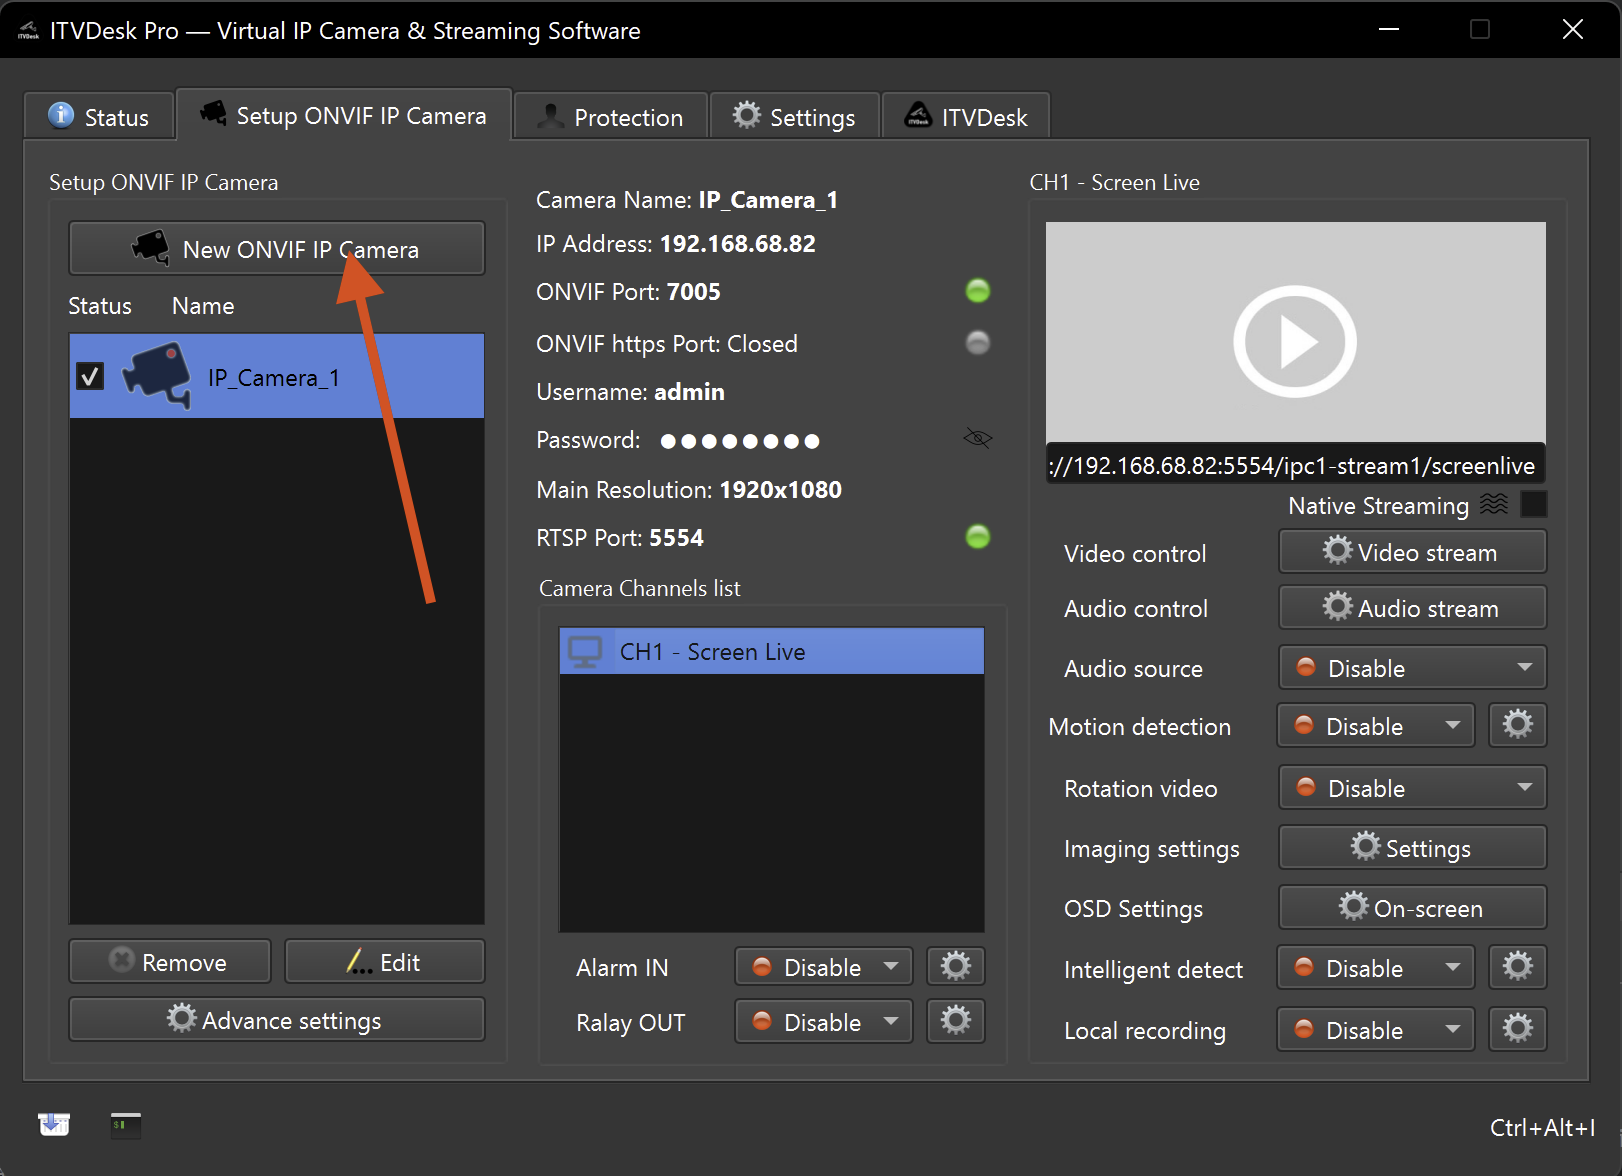Open the Status tab
Viewport: 1622px width, 1176px height.
click(x=99, y=117)
